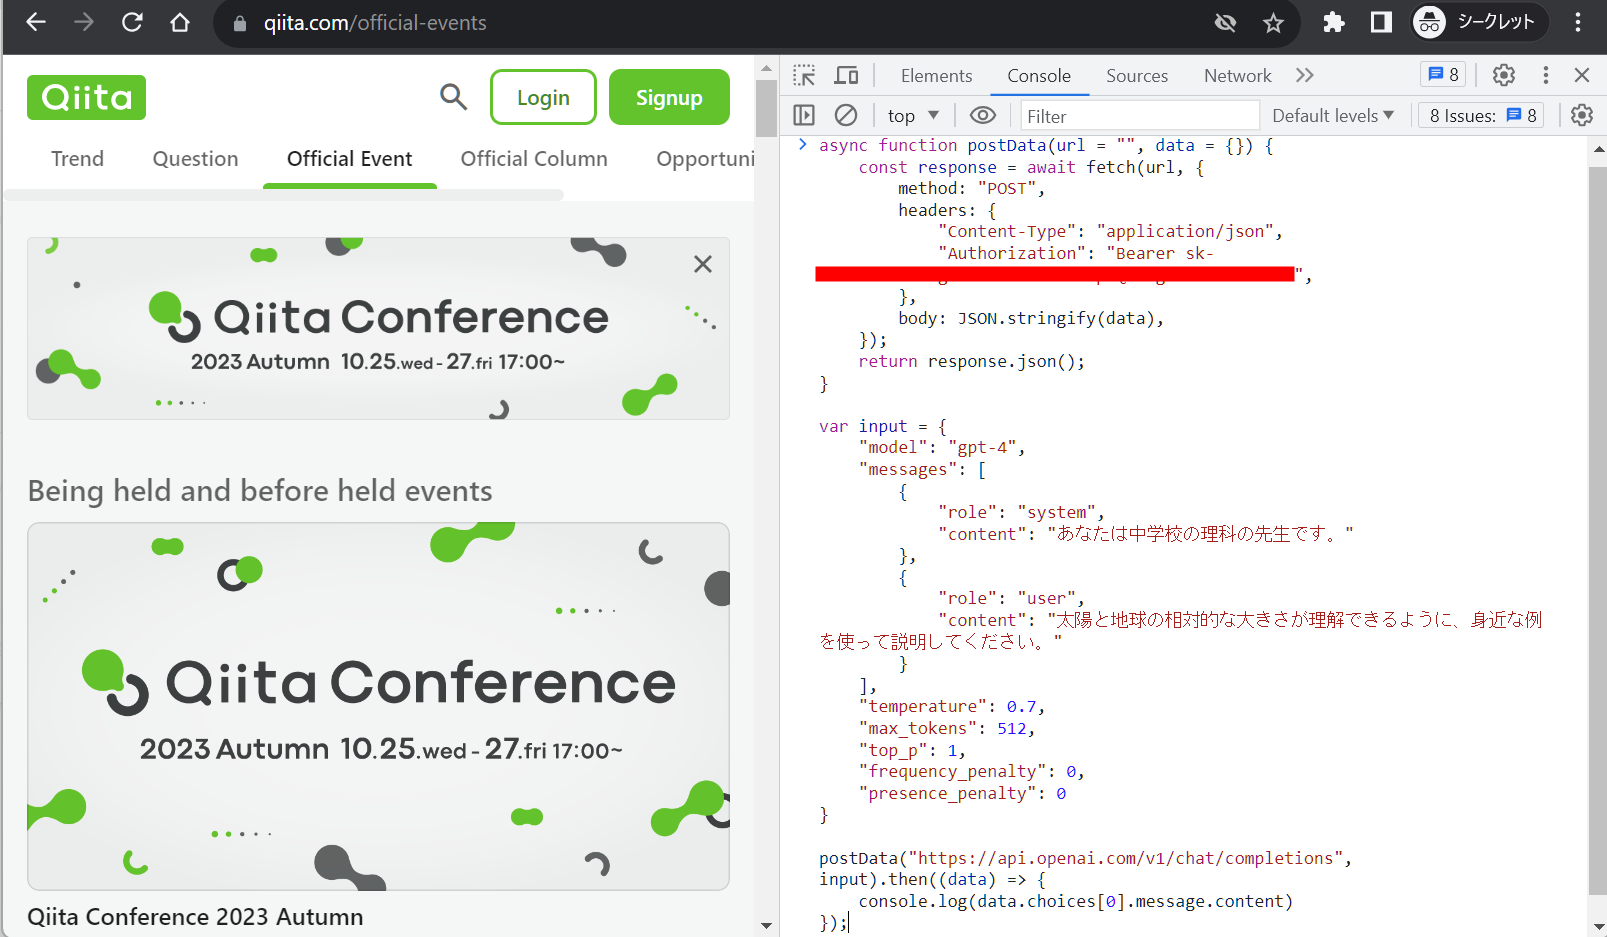1607x937 pixels.
Task: Focus the console Filter field
Action: pos(1139,116)
